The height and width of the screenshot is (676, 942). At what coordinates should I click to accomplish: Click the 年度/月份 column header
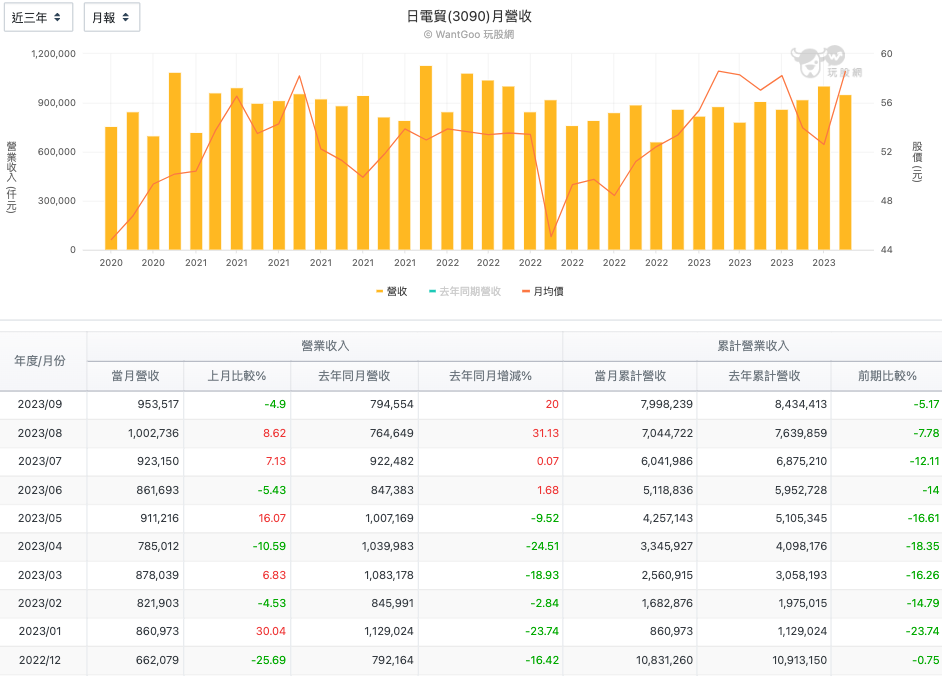43,360
